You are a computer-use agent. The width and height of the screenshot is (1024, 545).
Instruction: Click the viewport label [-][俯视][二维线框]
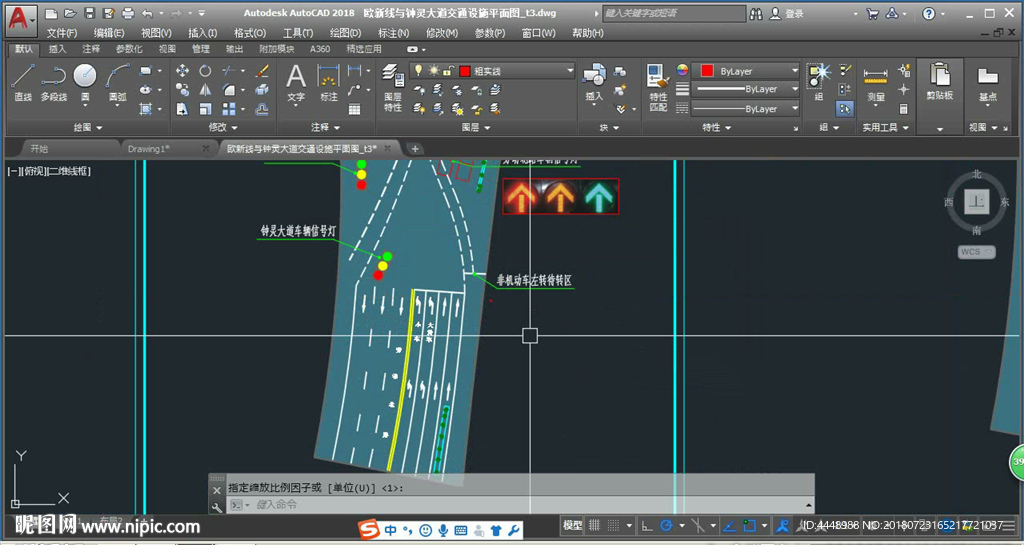(49, 171)
